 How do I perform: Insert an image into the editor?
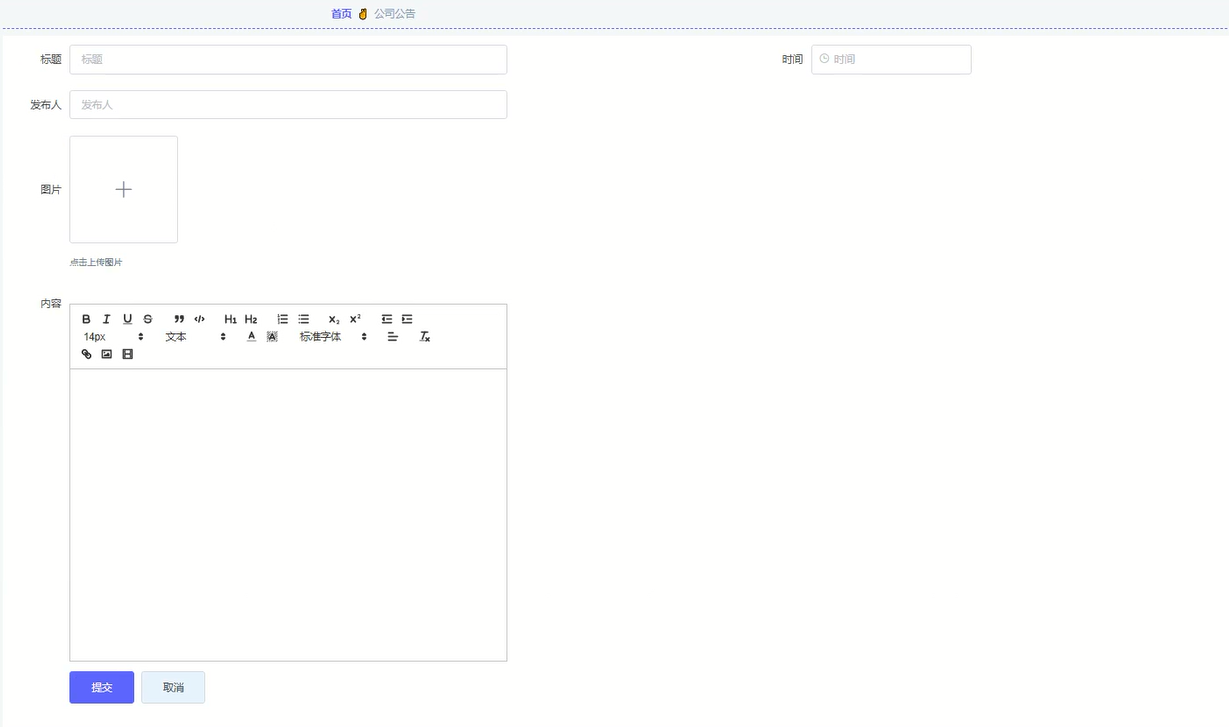point(106,353)
